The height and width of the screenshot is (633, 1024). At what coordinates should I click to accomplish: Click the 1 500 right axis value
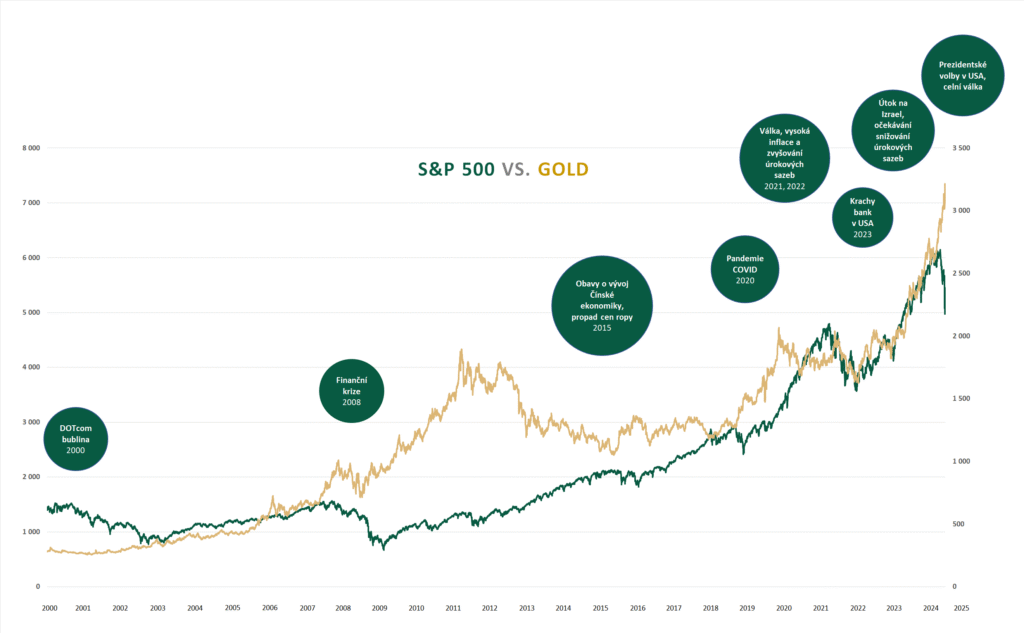coord(961,398)
